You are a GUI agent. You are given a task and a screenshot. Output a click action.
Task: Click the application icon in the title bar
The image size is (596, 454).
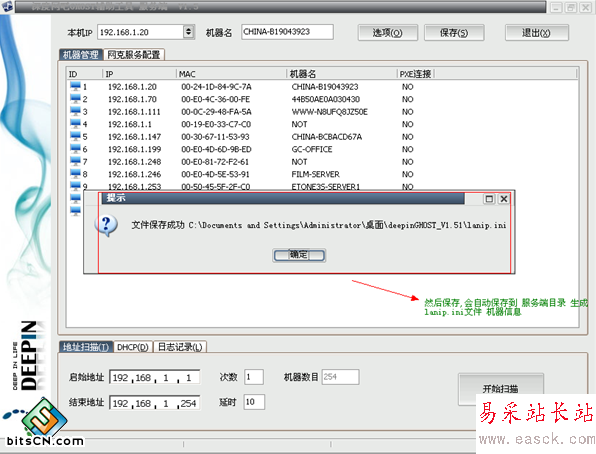tap(7, 7)
